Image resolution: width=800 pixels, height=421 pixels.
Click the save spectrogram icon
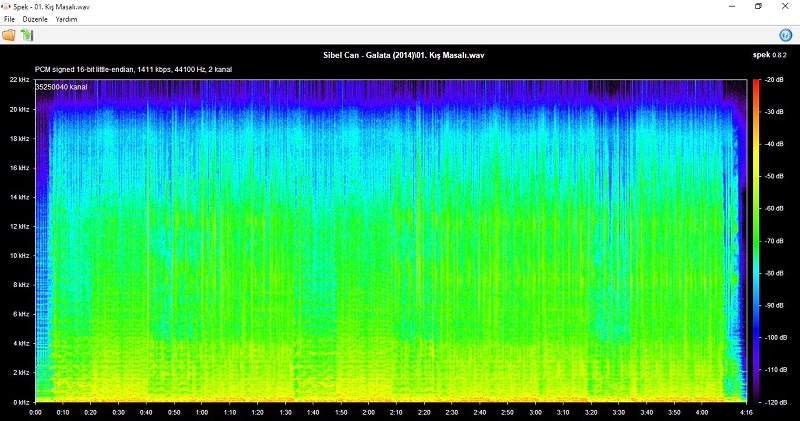[27, 35]
